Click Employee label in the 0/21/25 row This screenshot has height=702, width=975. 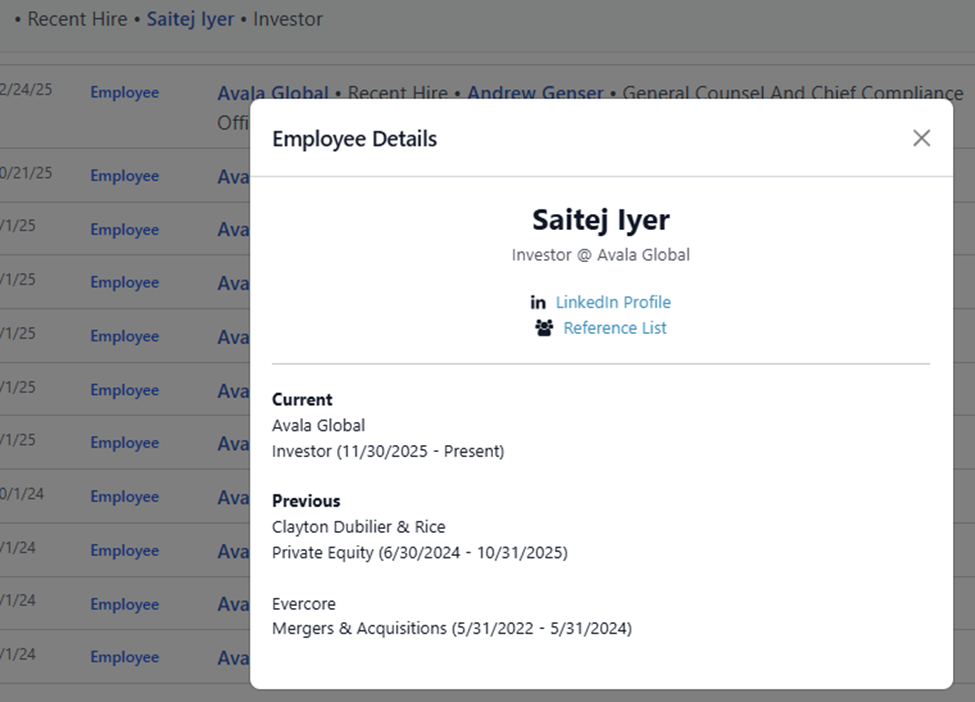tap(124, 175)
